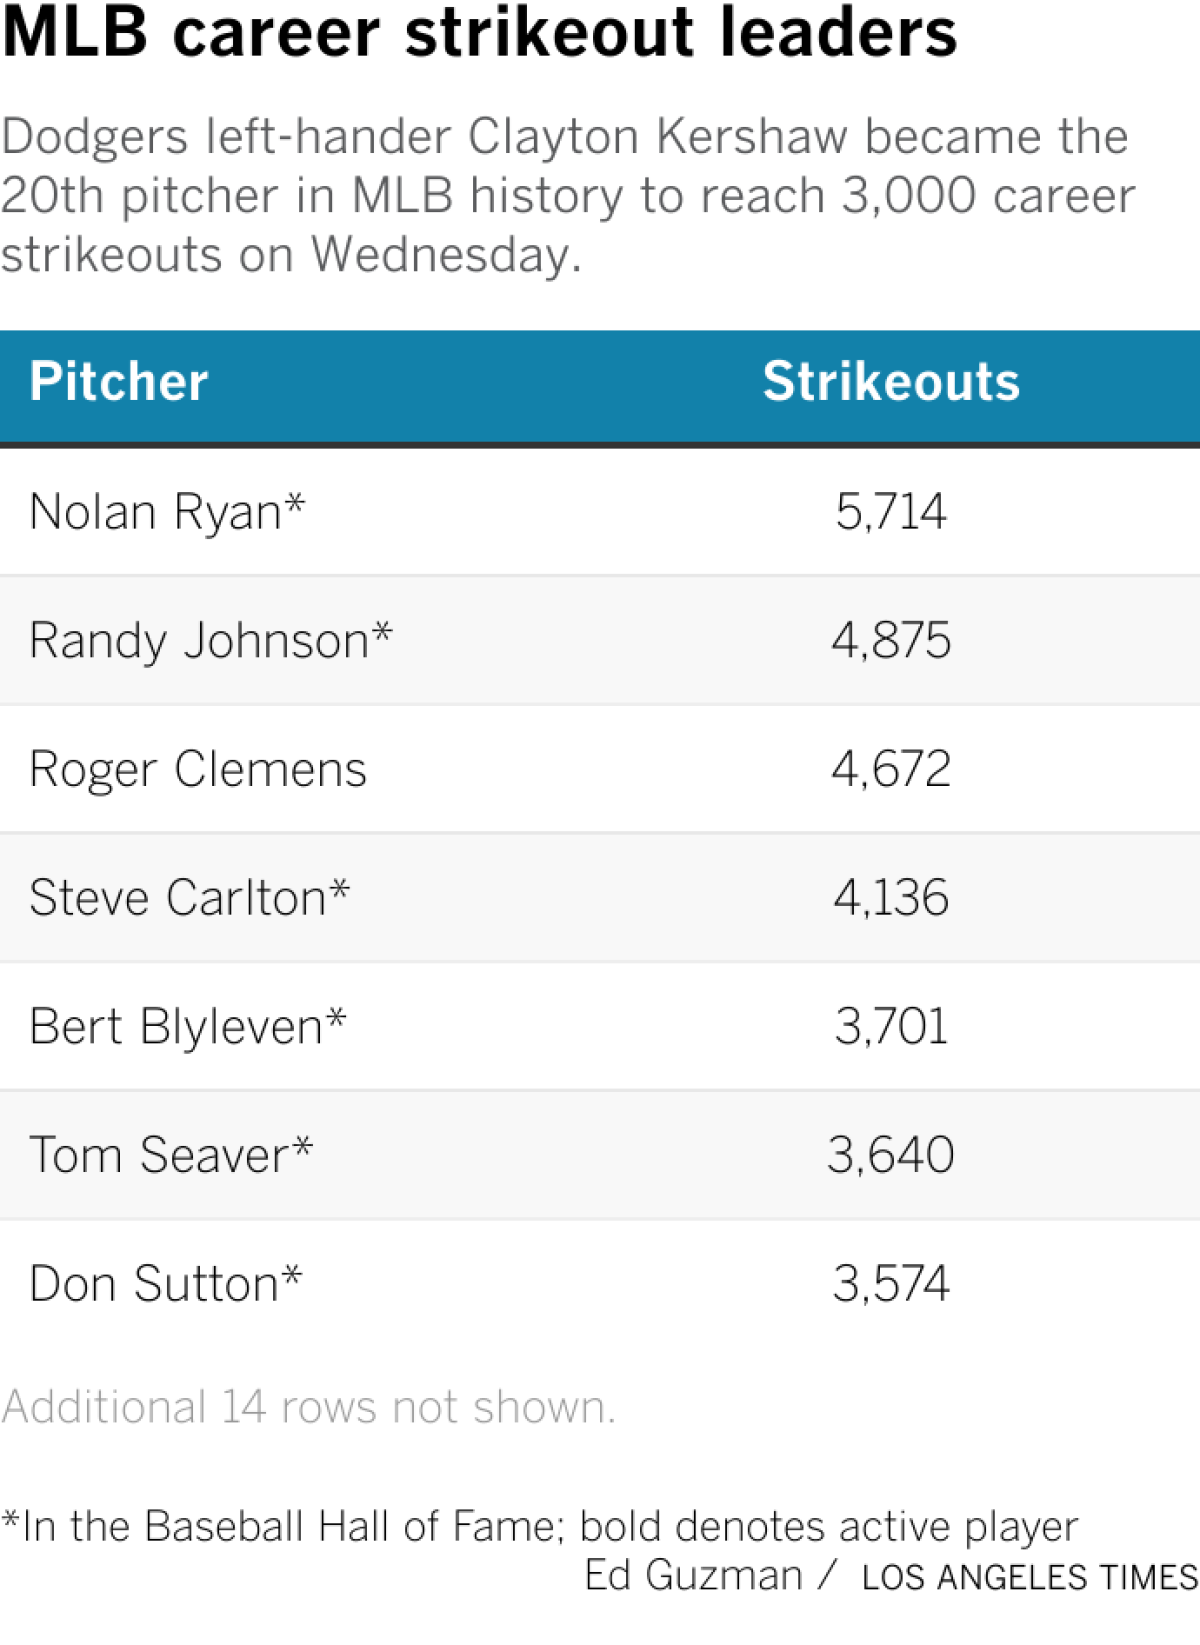The height and width of the screenshot is (1645, 1200).
Task: Click Tom Seaver's 3,640 strikeouts value
Action: (x=891, y=1156)
